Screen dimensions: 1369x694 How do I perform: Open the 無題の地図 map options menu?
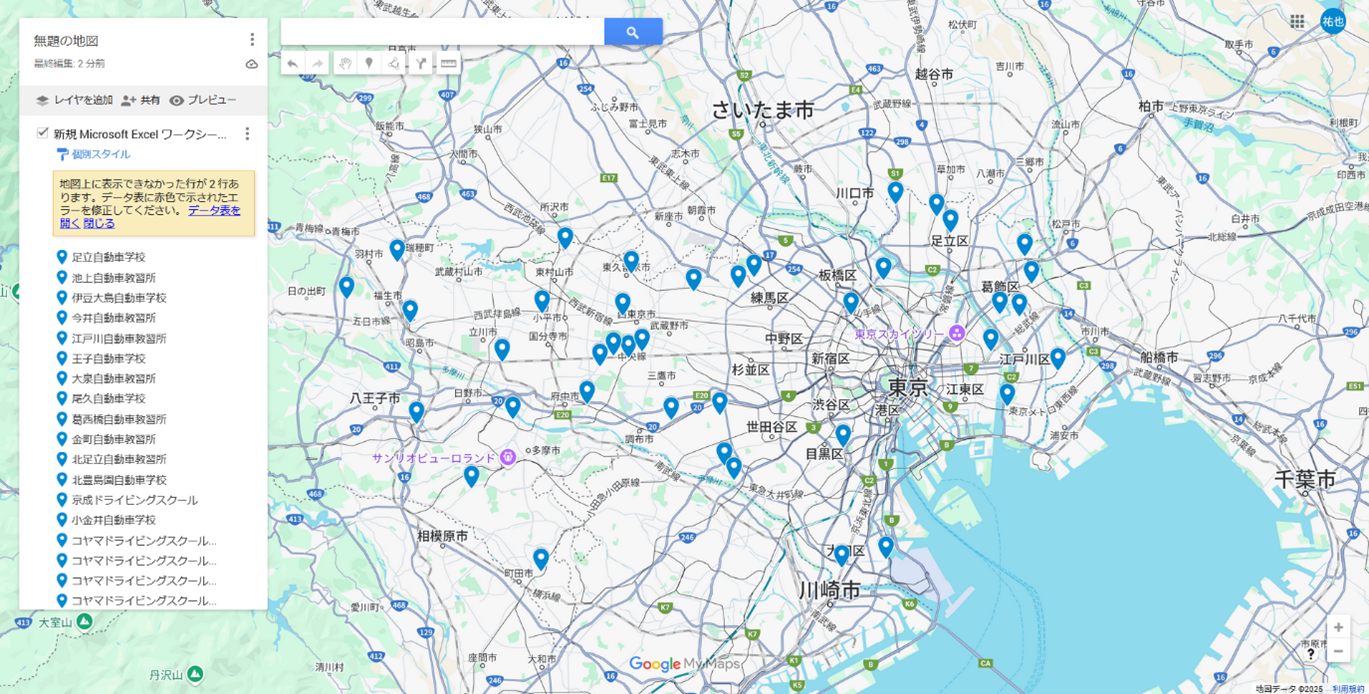252,40
